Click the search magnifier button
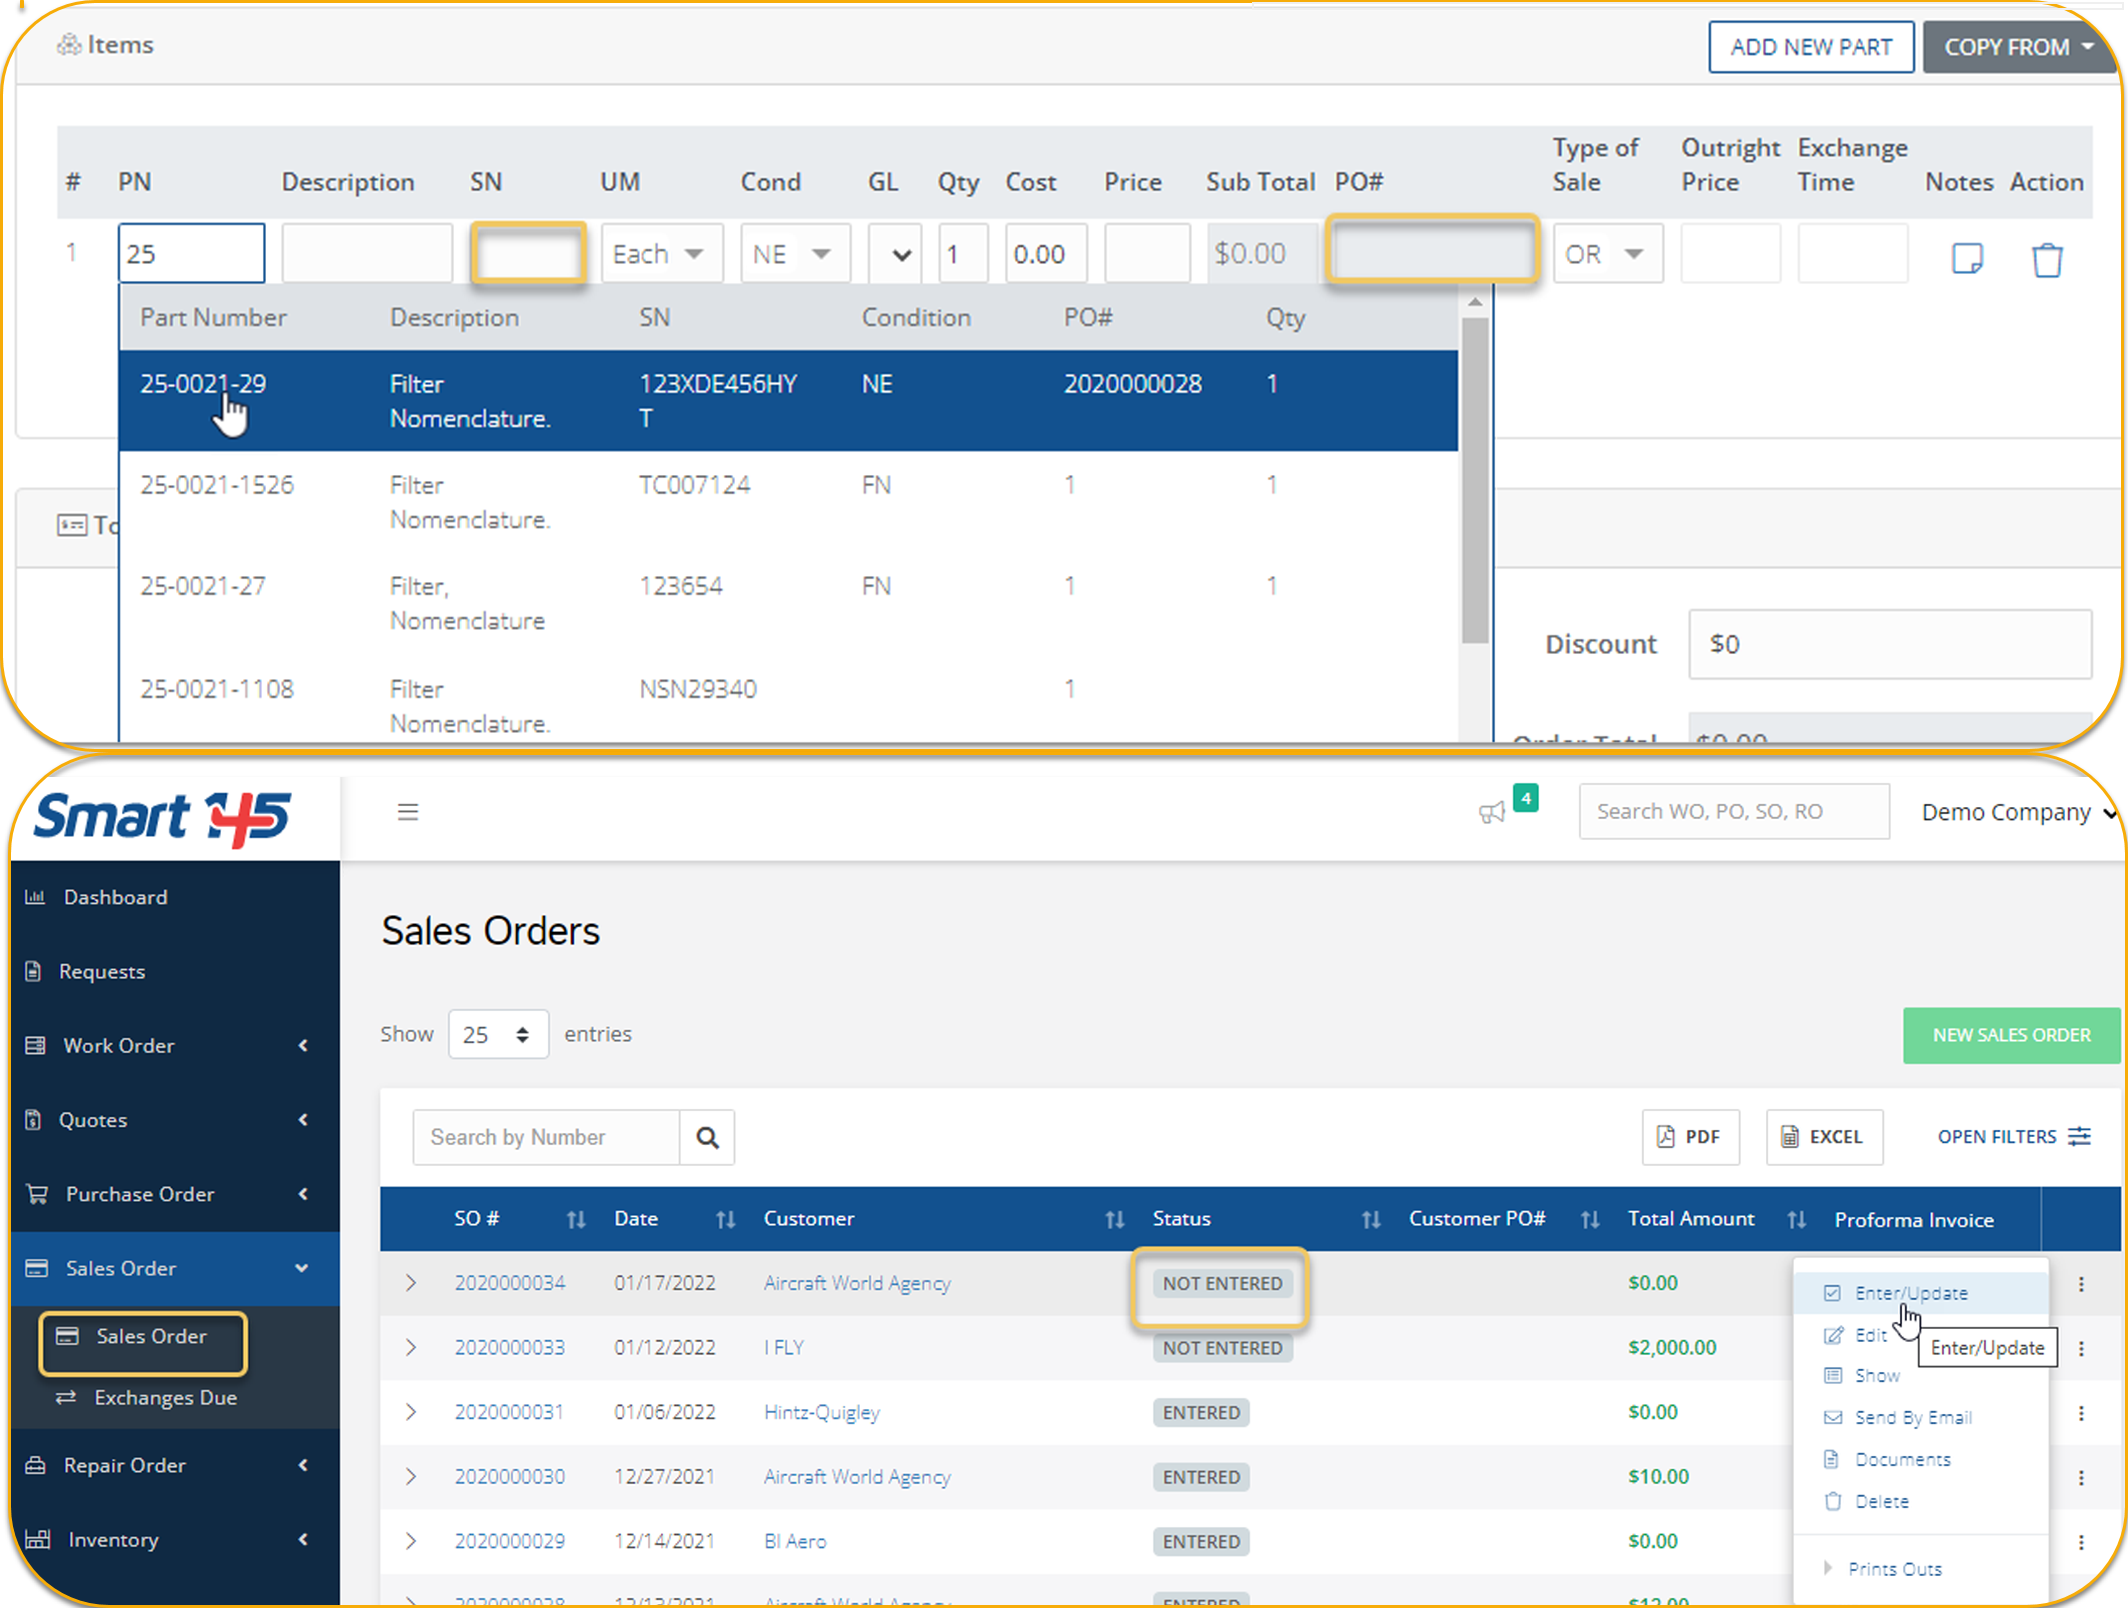This screenshot has height=1608, width=2128. [x=707, y=1137]
